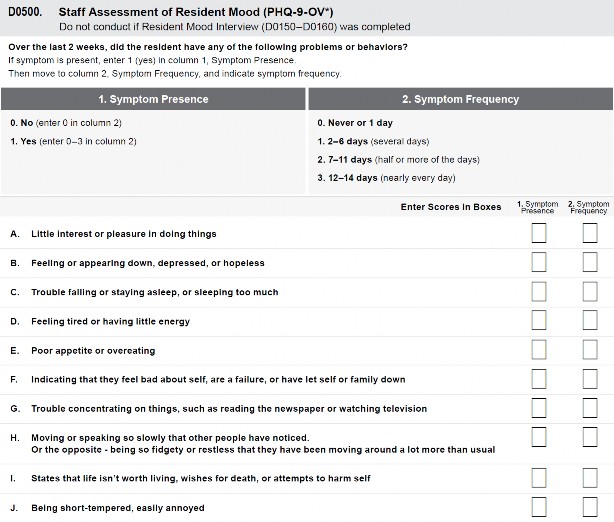This screenshot has width=614, height=522.
Task: Click the 'Staff Assessment of Resident Mood' title
Action: tap(196, 12)
